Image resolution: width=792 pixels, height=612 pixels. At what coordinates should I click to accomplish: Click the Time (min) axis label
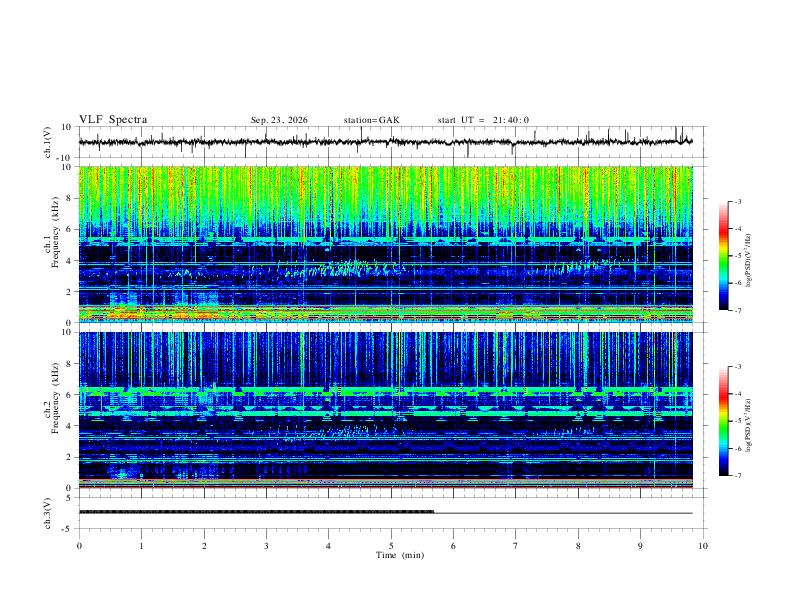(x=400, y=555)
